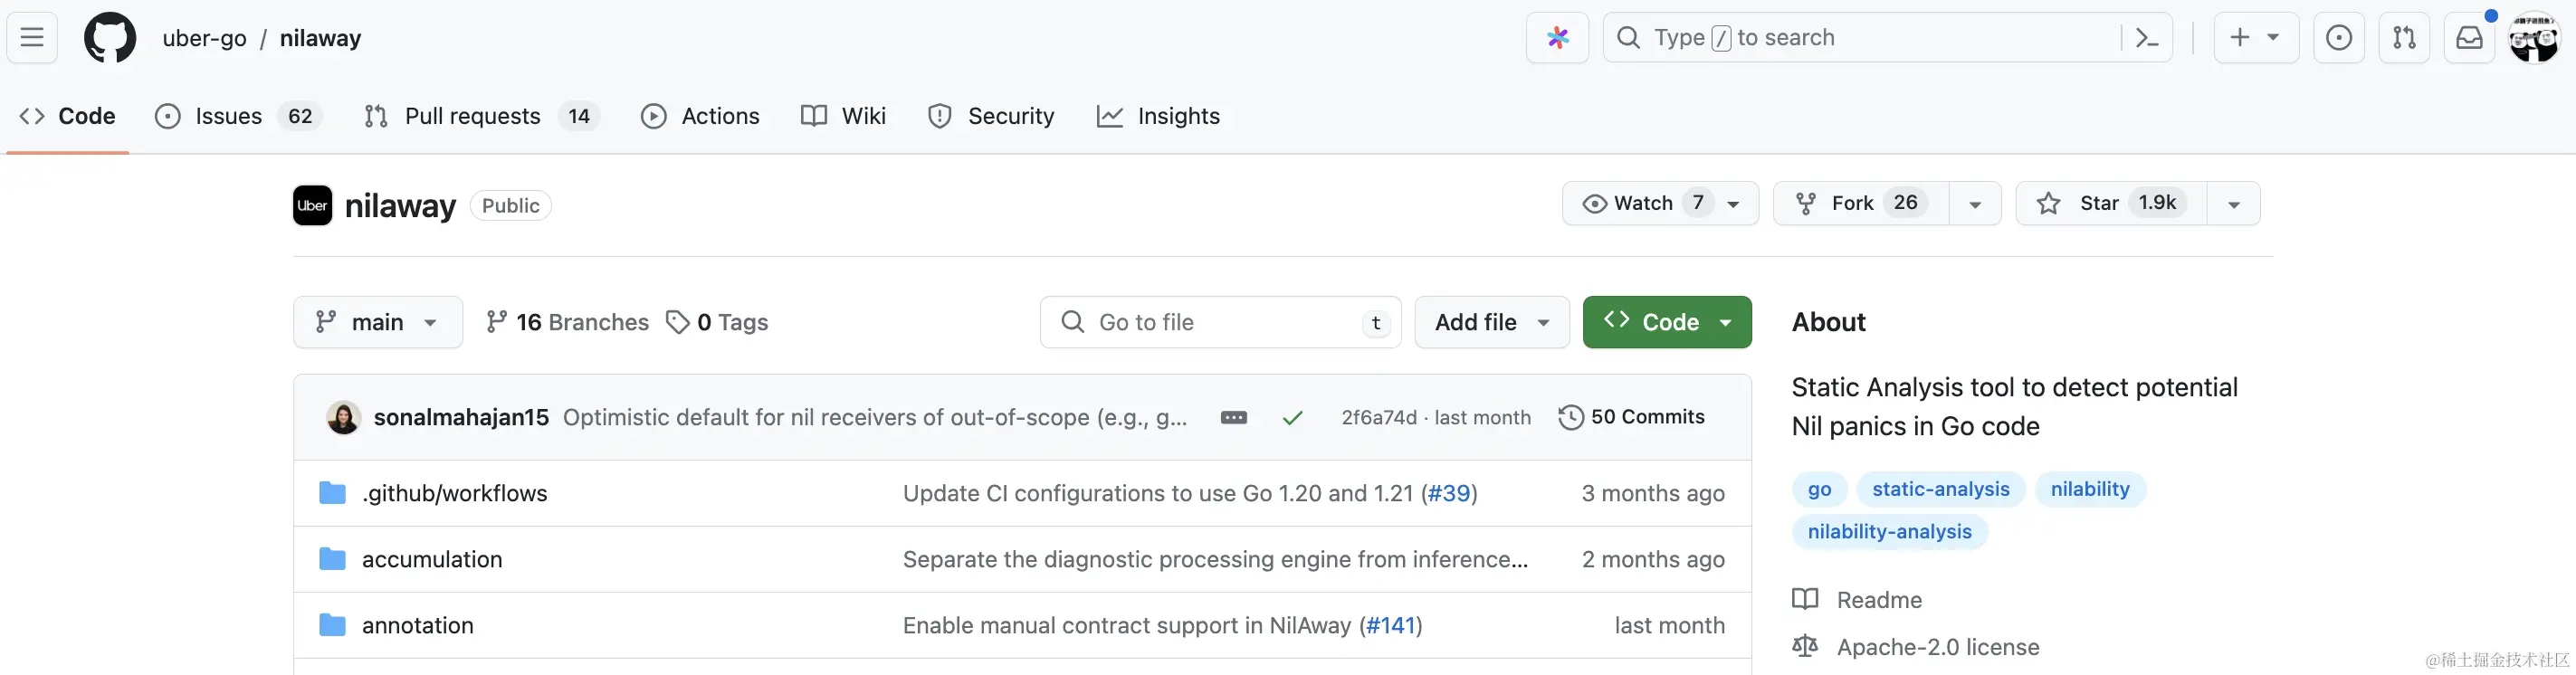Click the license scale icon

coord(1805,647)
